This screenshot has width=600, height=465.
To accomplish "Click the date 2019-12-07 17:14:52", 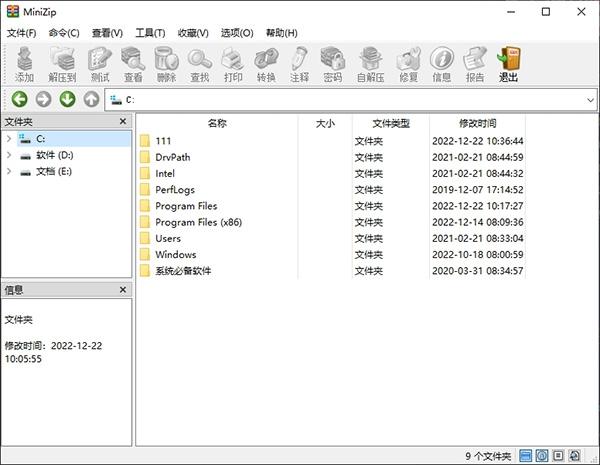I will click(x=478, y=190).
